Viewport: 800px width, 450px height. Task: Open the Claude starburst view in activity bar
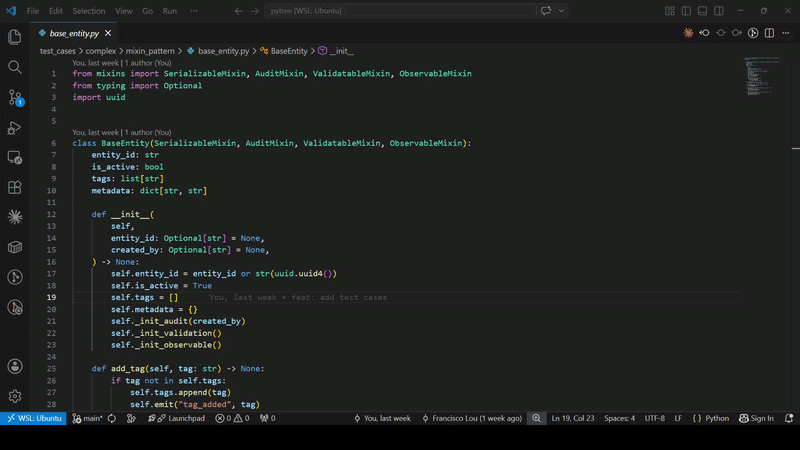pos(15,217)
